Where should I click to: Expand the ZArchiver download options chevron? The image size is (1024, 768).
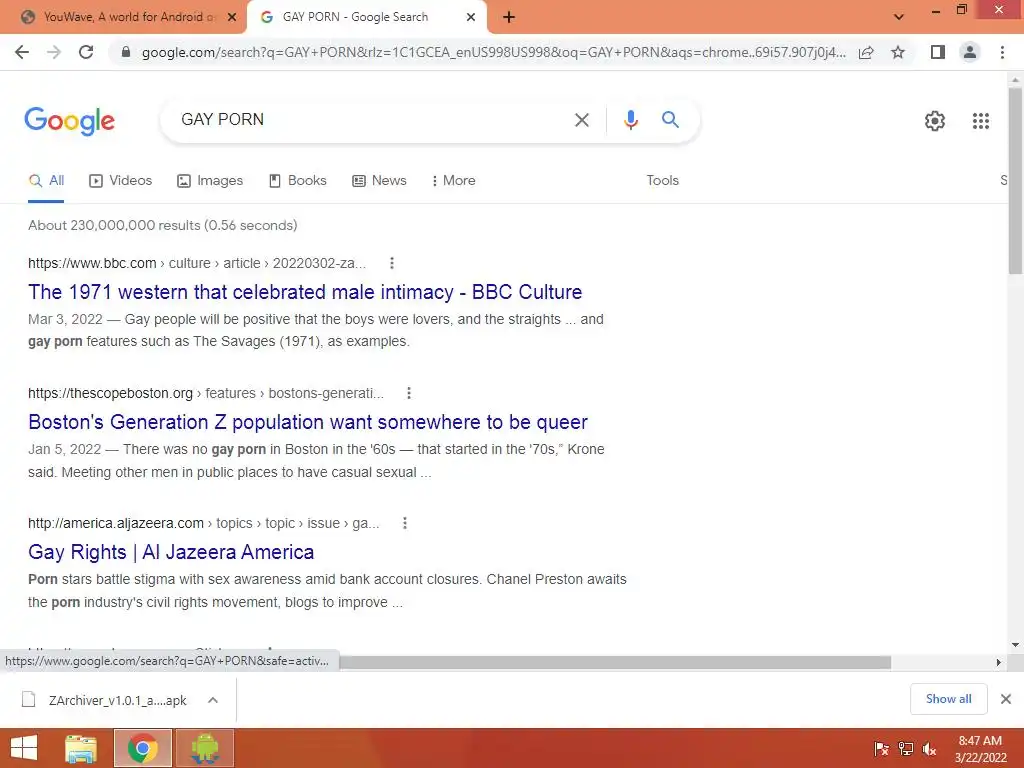point(212,700)
